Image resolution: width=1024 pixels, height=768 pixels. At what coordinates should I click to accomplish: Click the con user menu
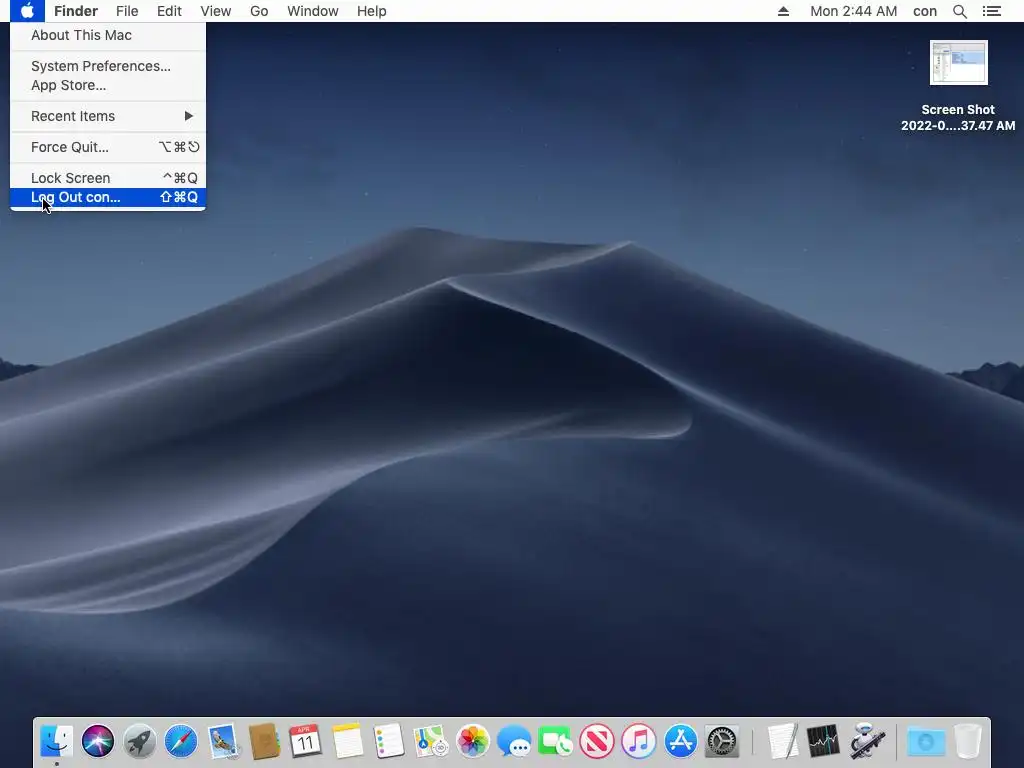(x=925, y=11)
